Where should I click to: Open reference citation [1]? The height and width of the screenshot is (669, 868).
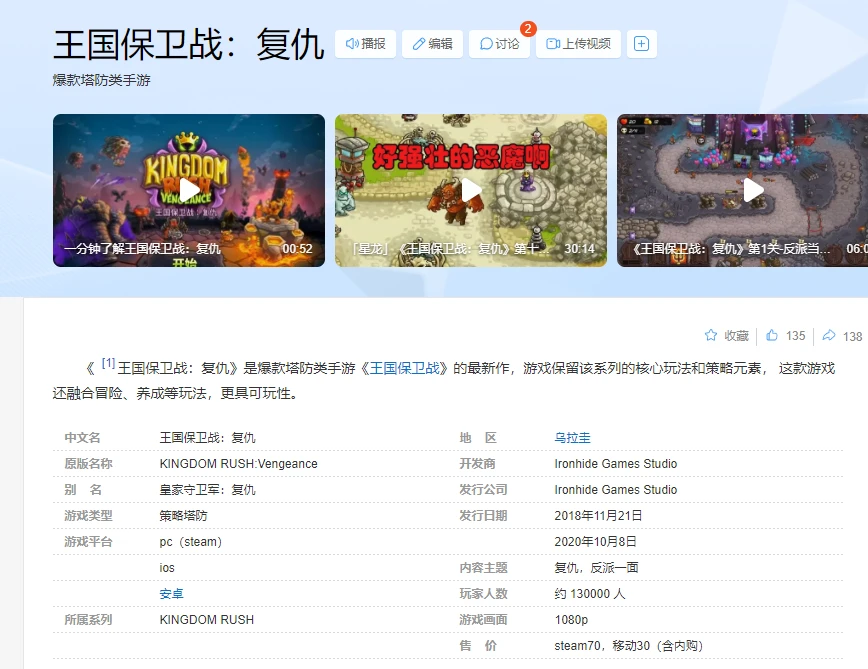108,364
